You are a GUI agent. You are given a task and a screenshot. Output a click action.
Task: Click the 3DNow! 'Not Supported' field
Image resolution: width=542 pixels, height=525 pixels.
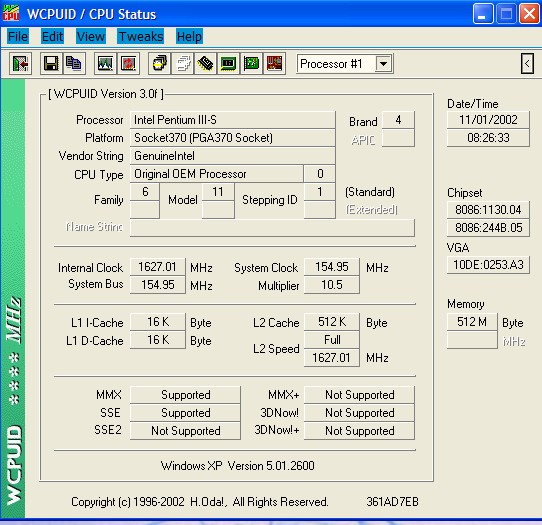(x=359, y=413)
